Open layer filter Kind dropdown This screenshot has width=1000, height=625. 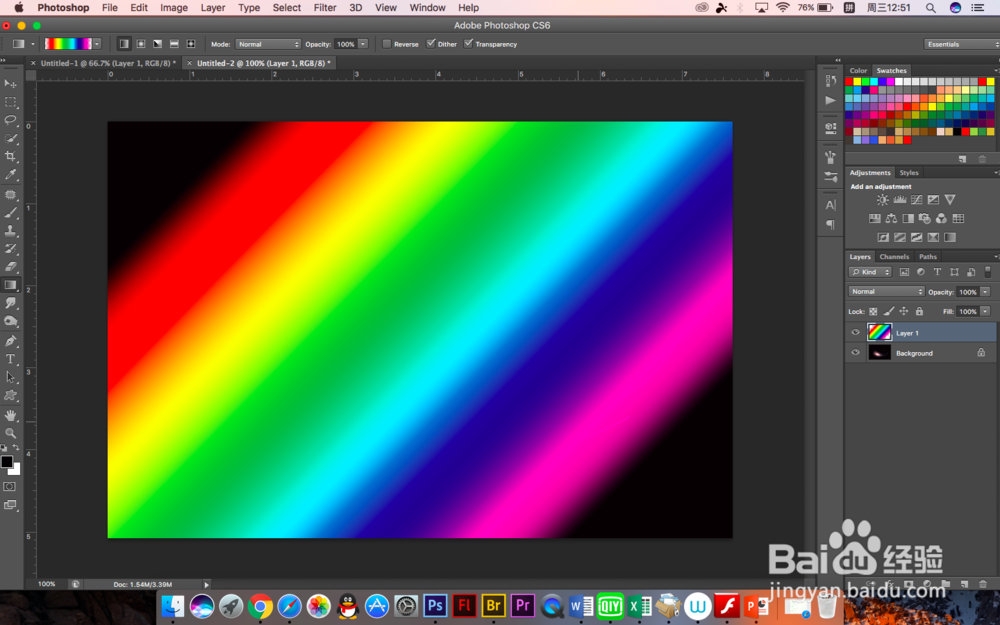[870, 272]
